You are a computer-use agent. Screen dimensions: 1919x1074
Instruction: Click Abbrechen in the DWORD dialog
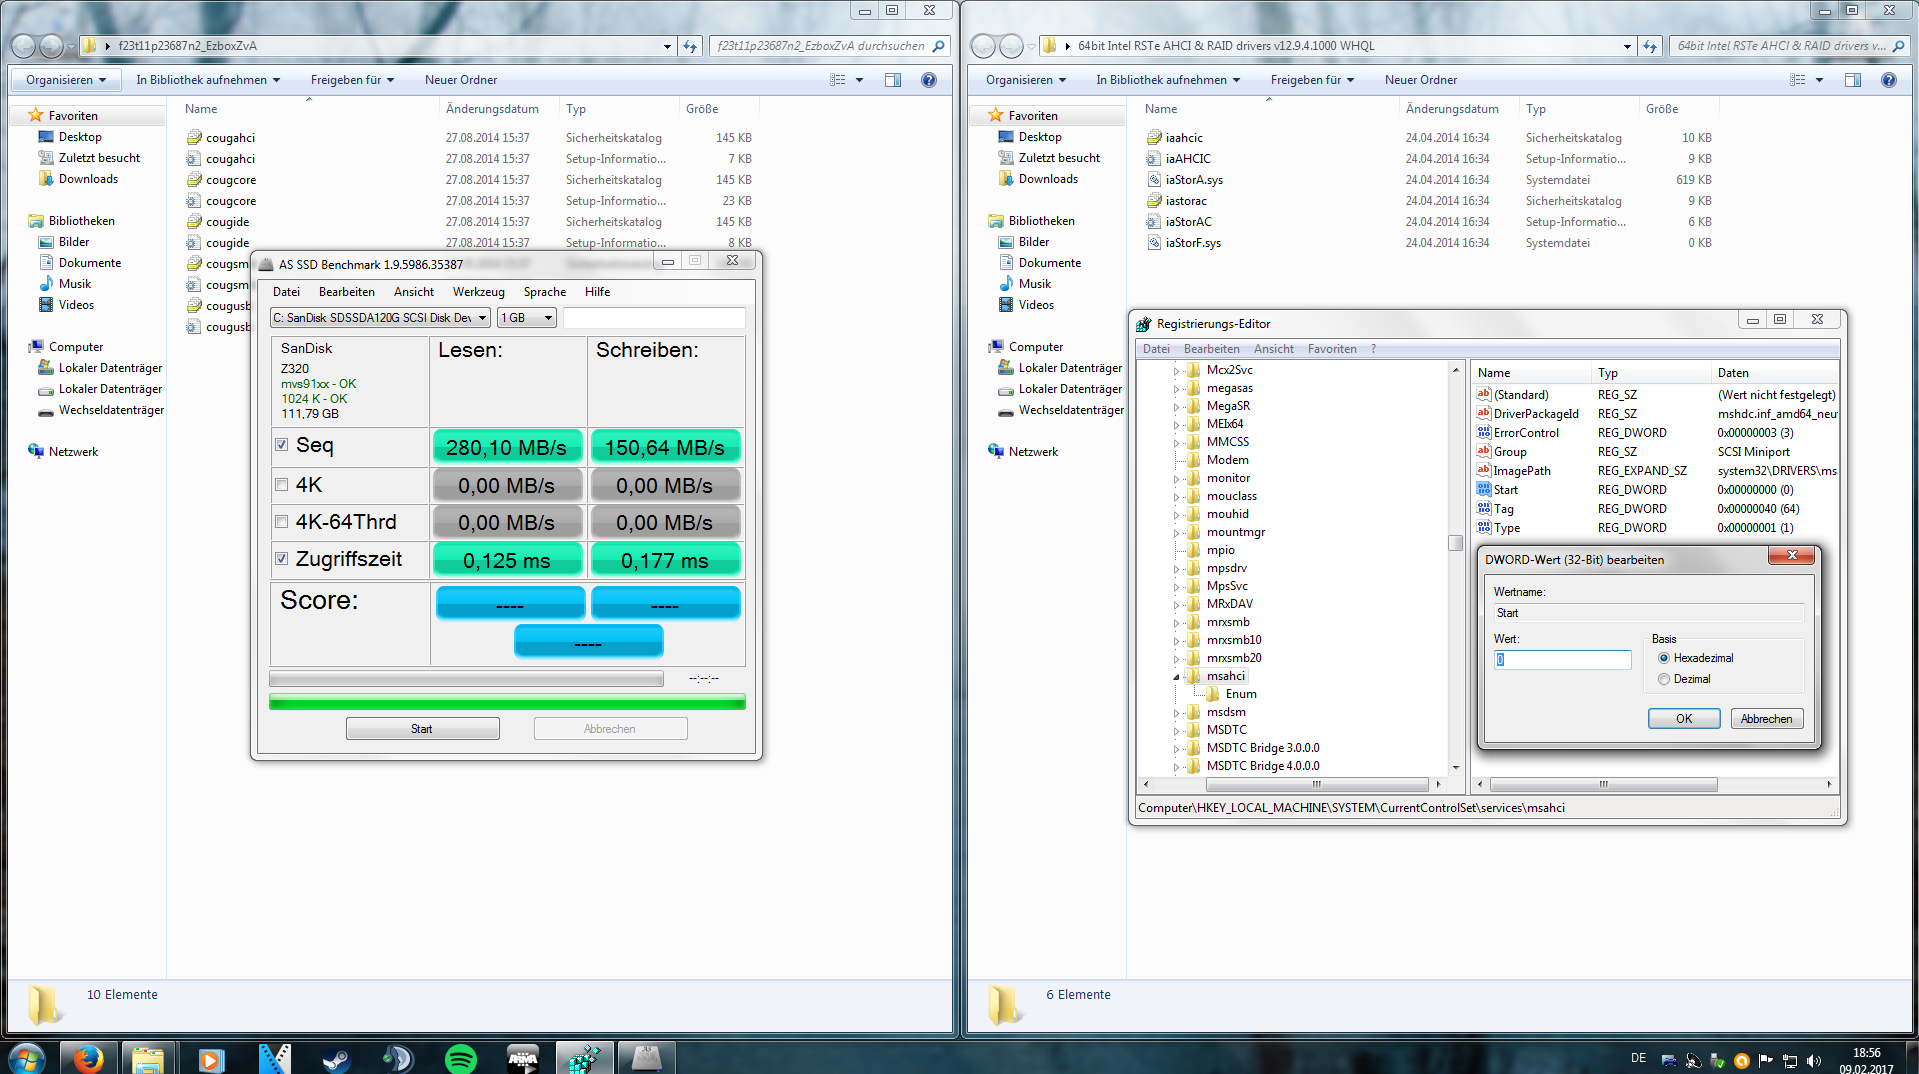[x=1766, y=719]
